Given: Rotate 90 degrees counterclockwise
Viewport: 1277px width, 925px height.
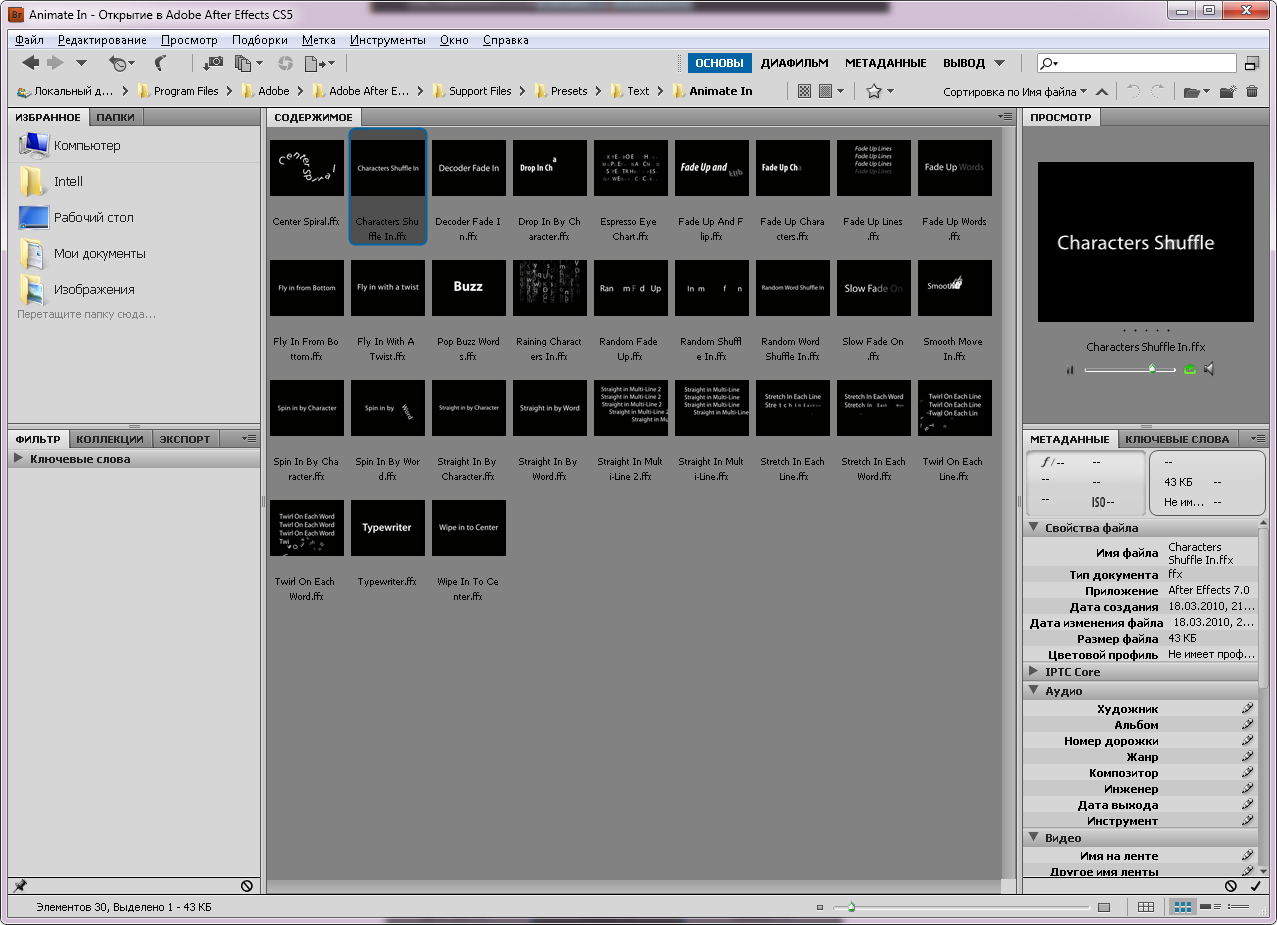Looking at the screenshot, I should (x=1133, y=91).
